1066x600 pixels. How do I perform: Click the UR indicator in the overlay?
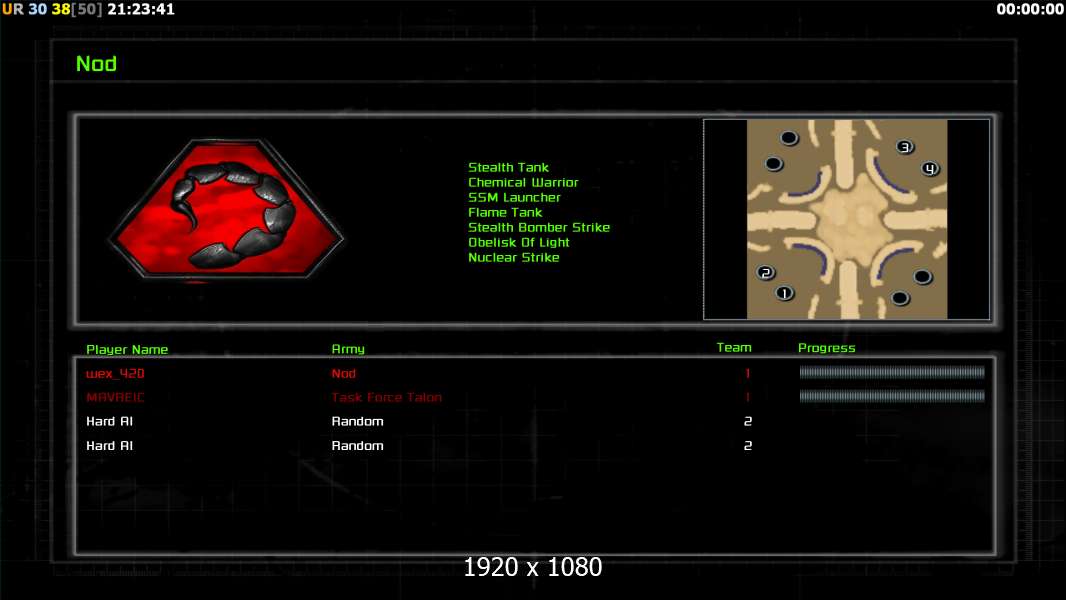point(12,9)
